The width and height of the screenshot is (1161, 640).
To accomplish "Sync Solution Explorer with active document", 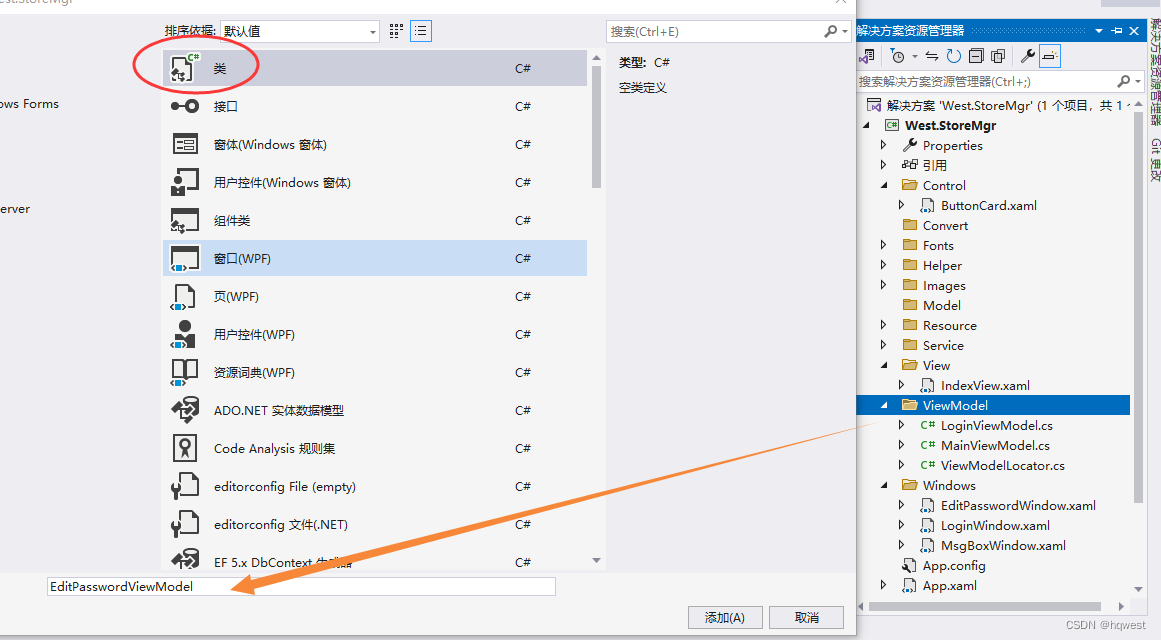I will [x=932, y=56].
